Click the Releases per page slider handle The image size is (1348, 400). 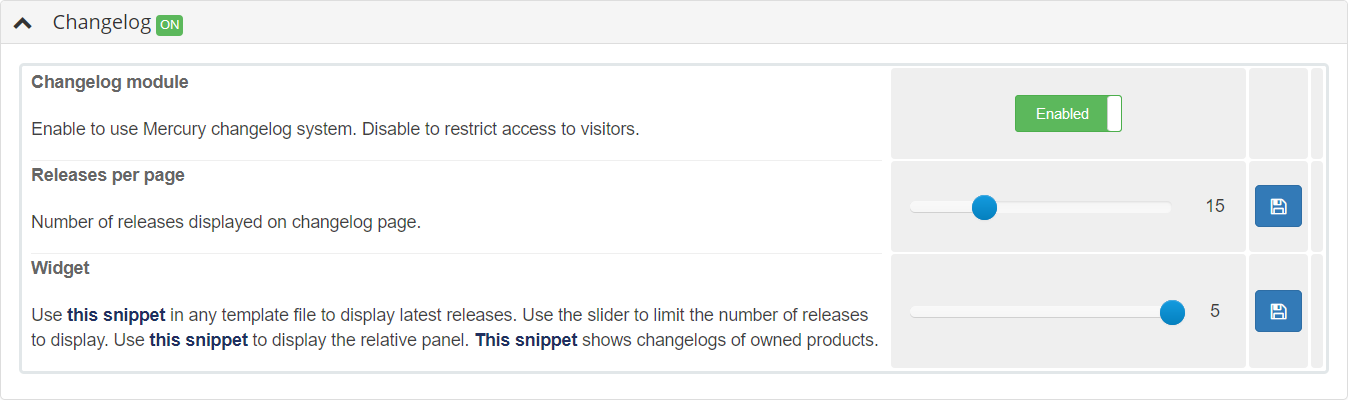985,207
